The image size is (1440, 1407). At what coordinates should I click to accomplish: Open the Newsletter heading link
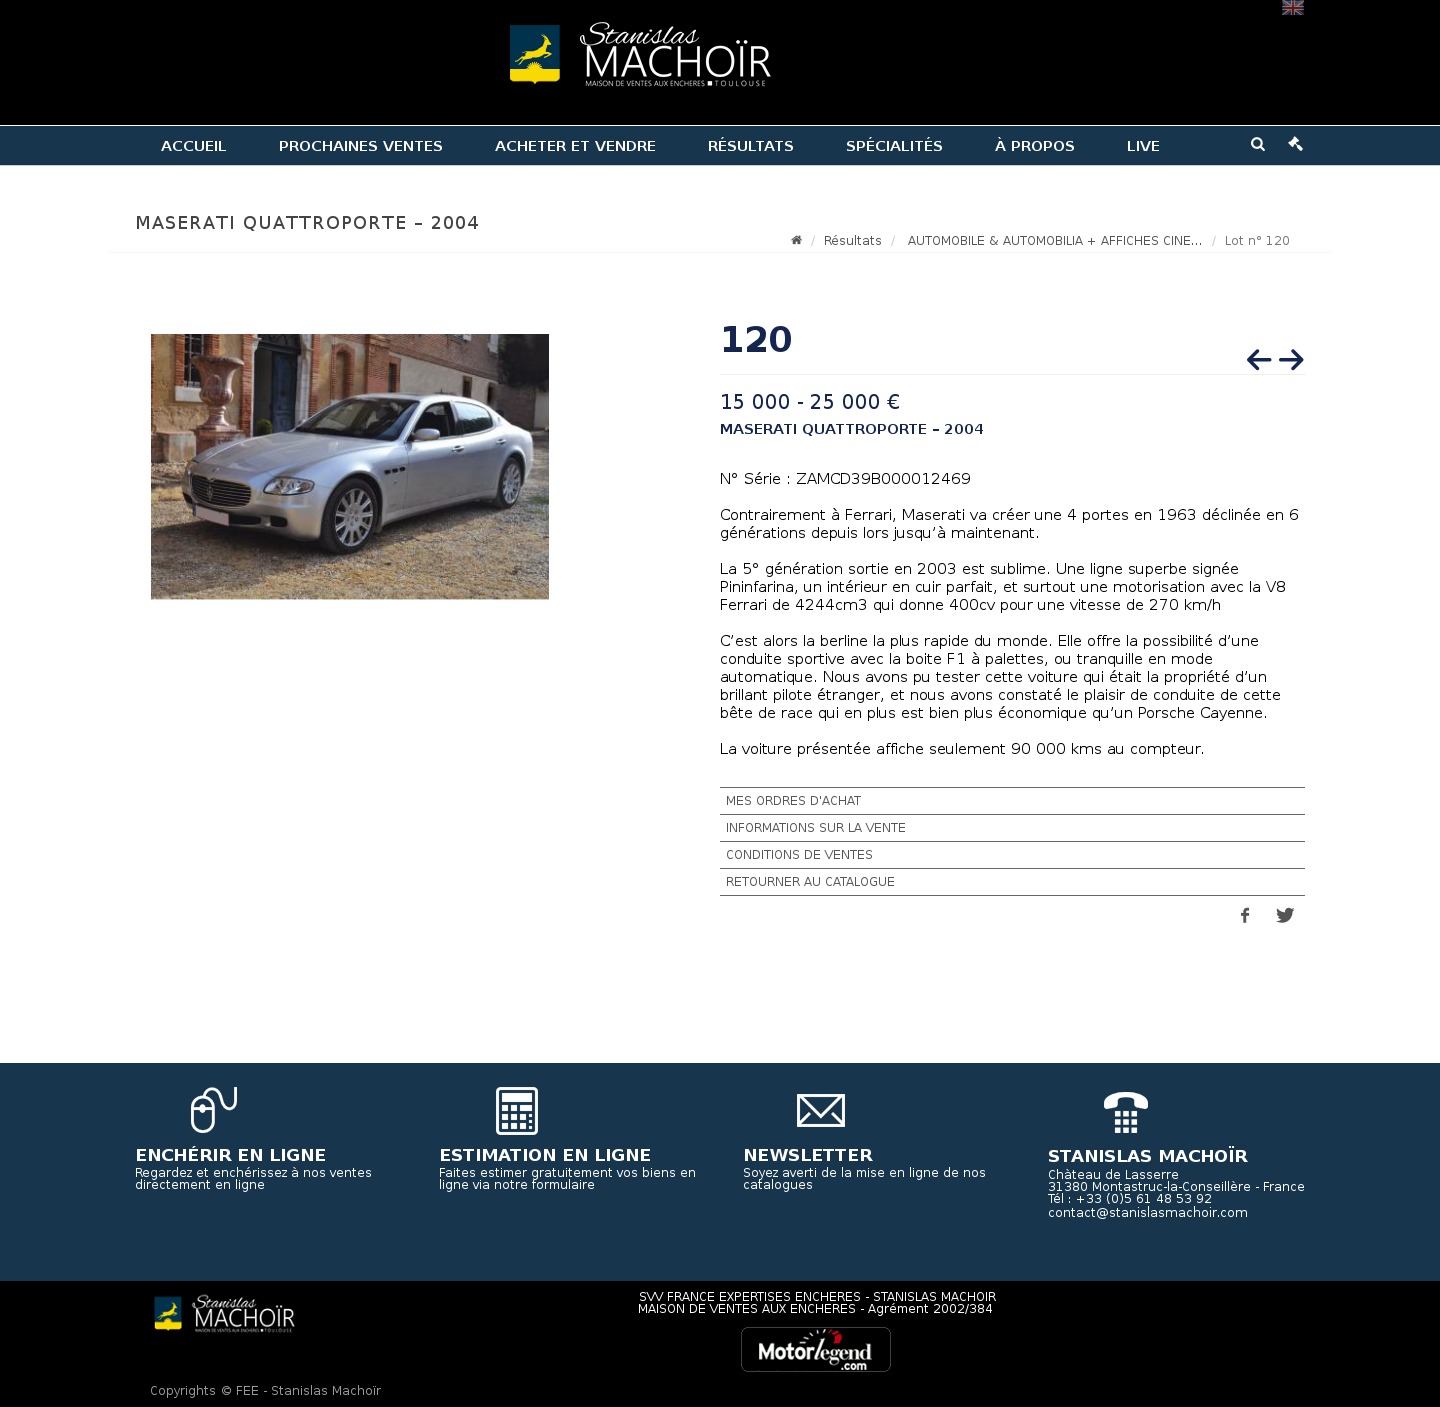808,1155
